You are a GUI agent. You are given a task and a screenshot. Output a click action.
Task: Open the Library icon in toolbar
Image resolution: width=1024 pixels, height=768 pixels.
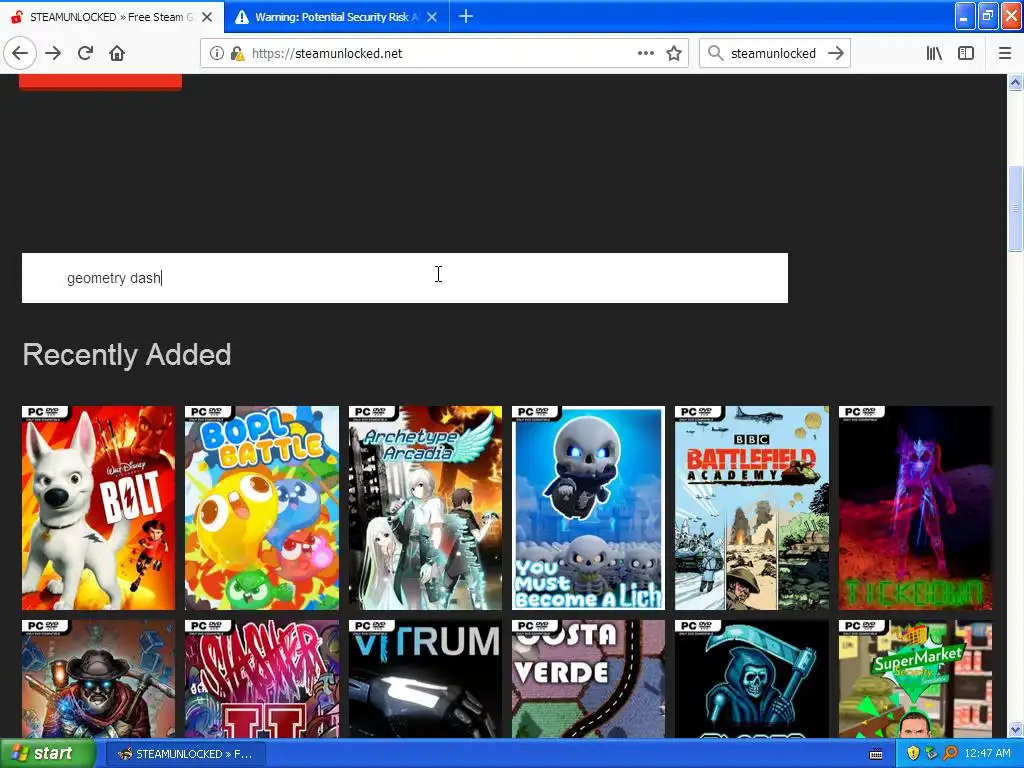coord(934,54)
